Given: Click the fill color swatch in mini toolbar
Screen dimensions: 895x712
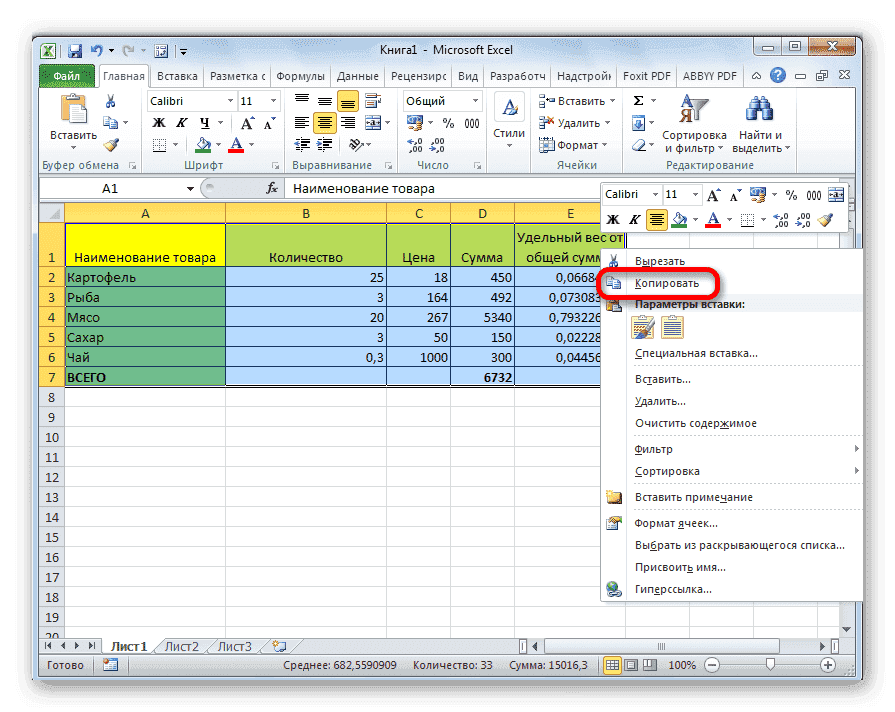Looking at the screenshot, I should tap(678, 220).
